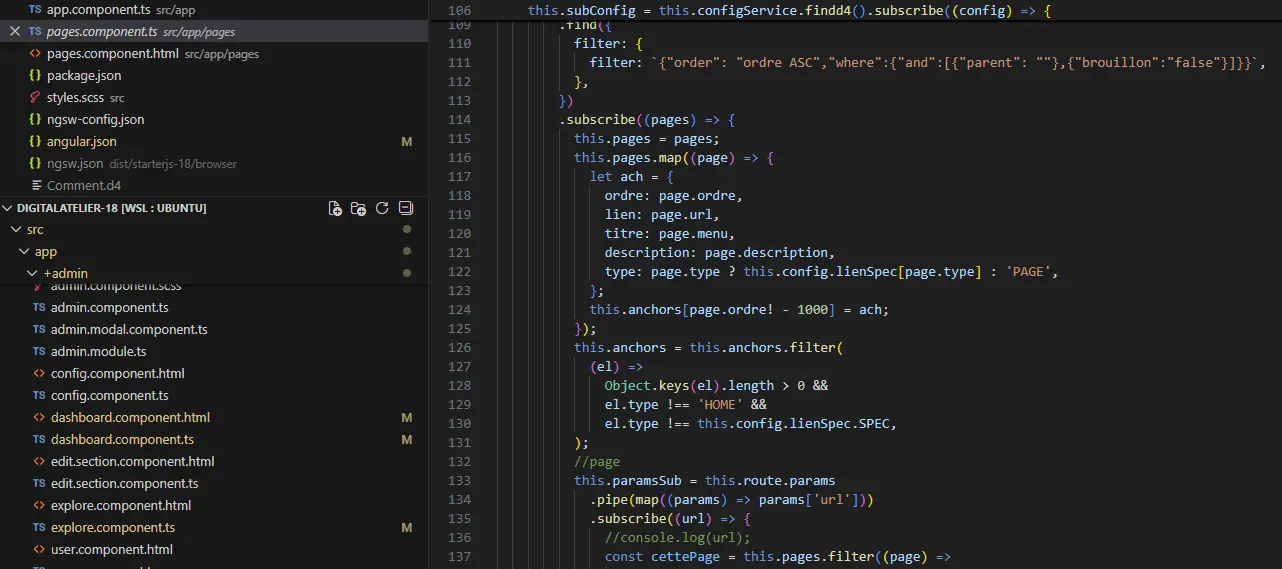Open Comment.d4 from open editors

pyautogui.click(x=84, y=185)
